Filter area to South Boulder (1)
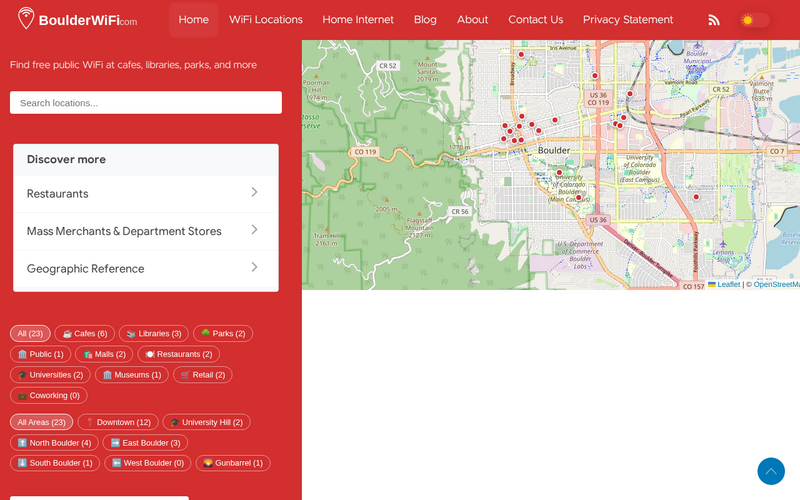800x500 pixels. coord(55,463)
